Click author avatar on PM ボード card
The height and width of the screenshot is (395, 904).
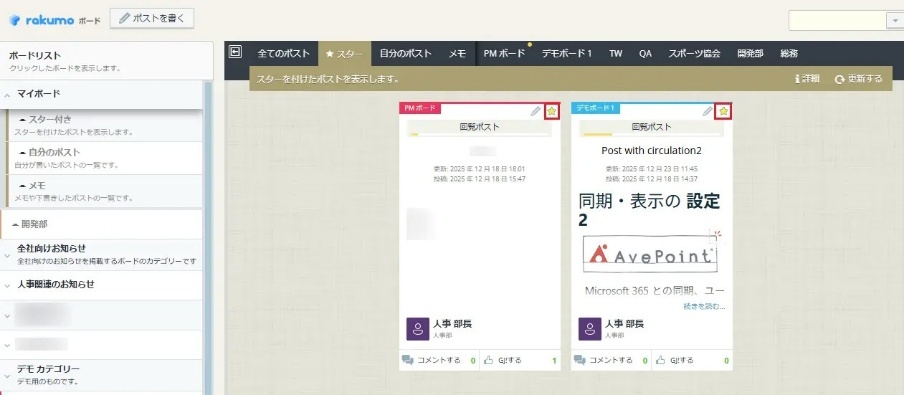point(417,329)
